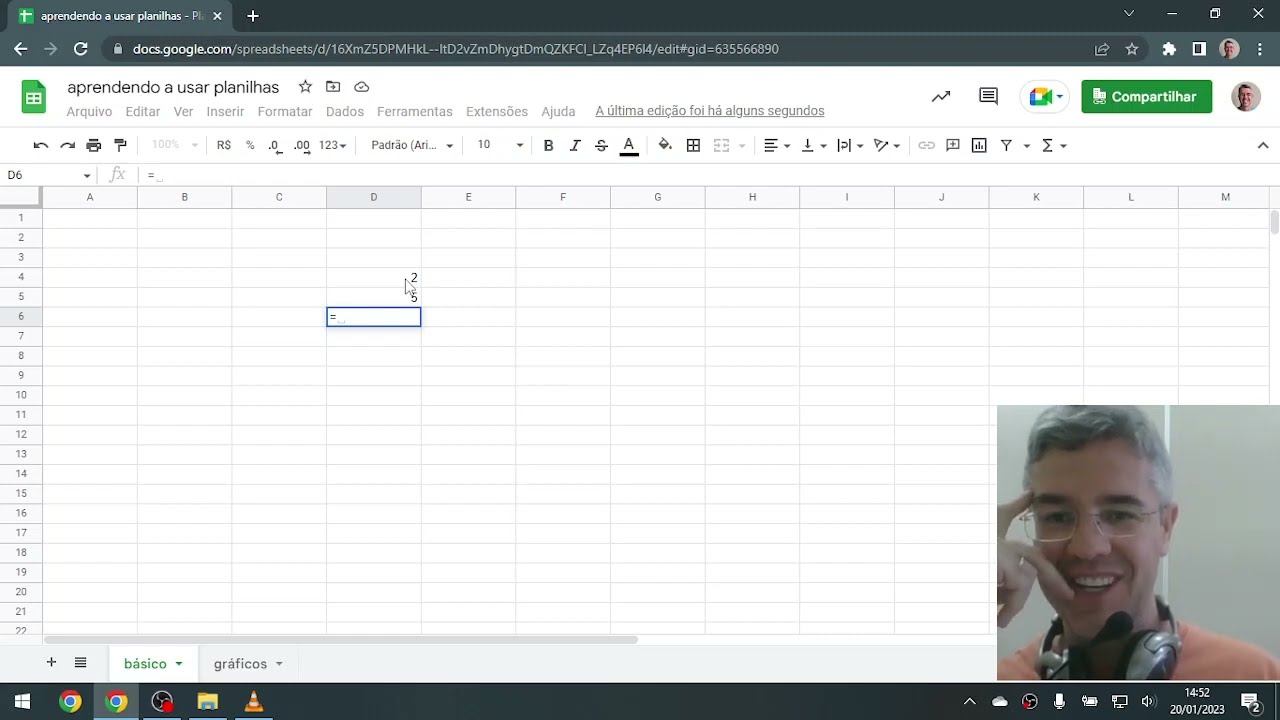Star the spreadsheet document
This screenshot has width=1280, height=720.
tap(305, 87)
